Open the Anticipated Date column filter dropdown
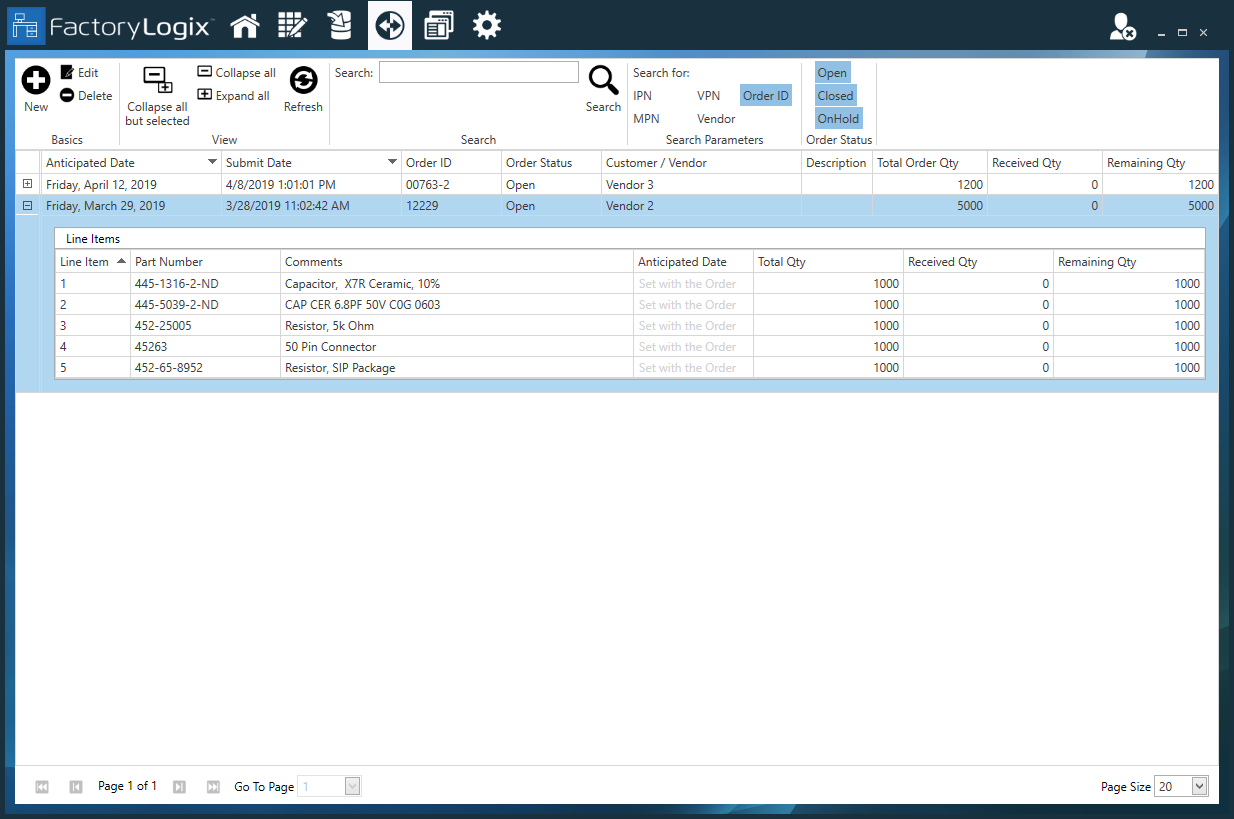Viewport: 1234px width, 819px height. click(211, 161)
